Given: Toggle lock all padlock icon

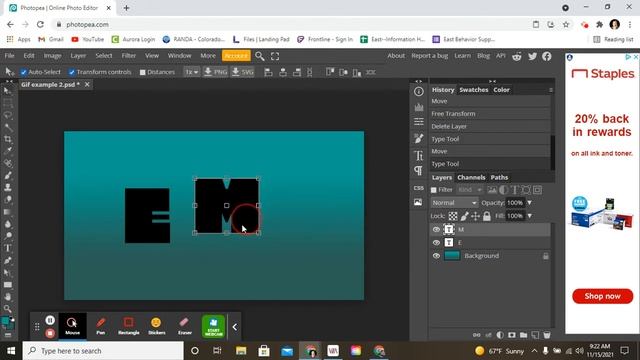Looking at the screenshot, I should click(487, 216).
